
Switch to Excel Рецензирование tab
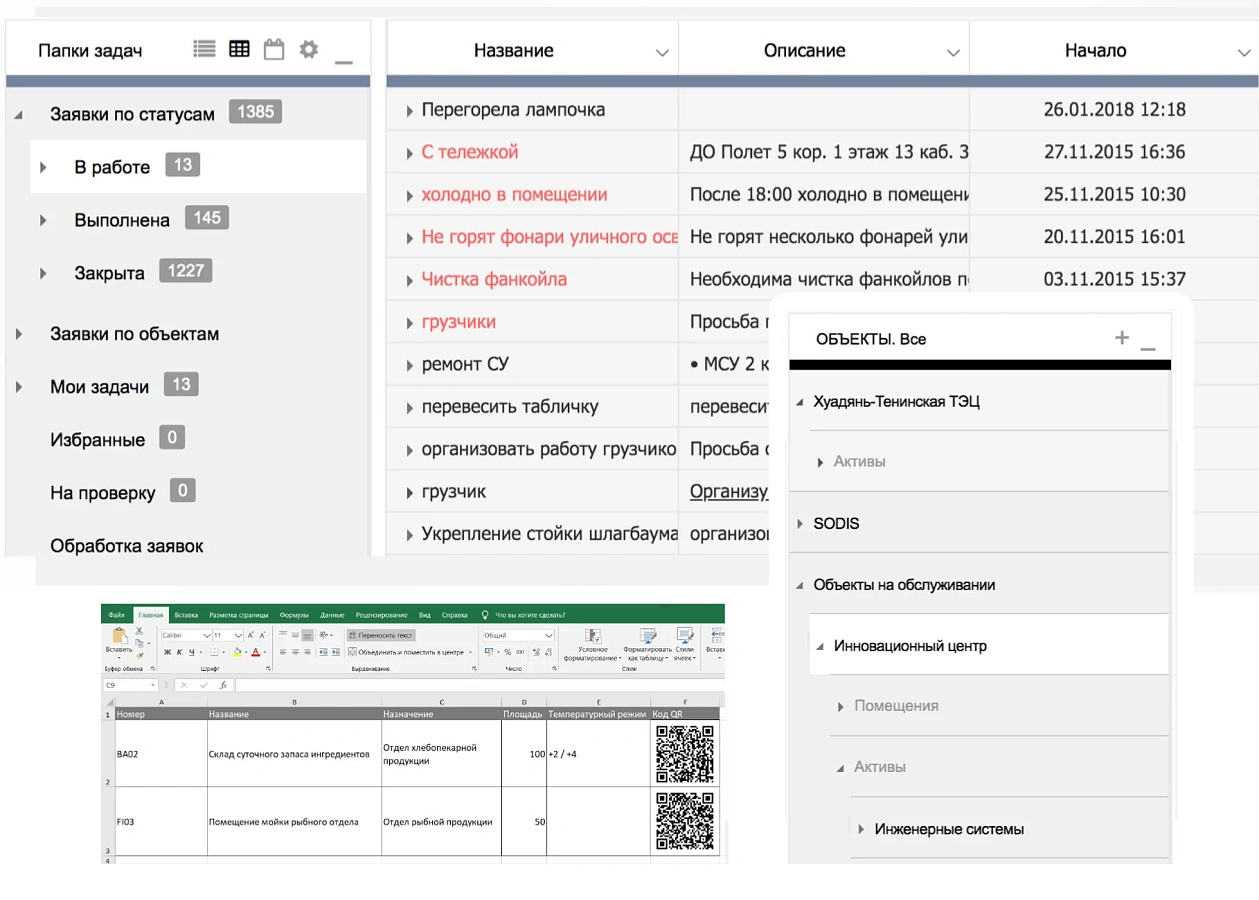[381, 615]
